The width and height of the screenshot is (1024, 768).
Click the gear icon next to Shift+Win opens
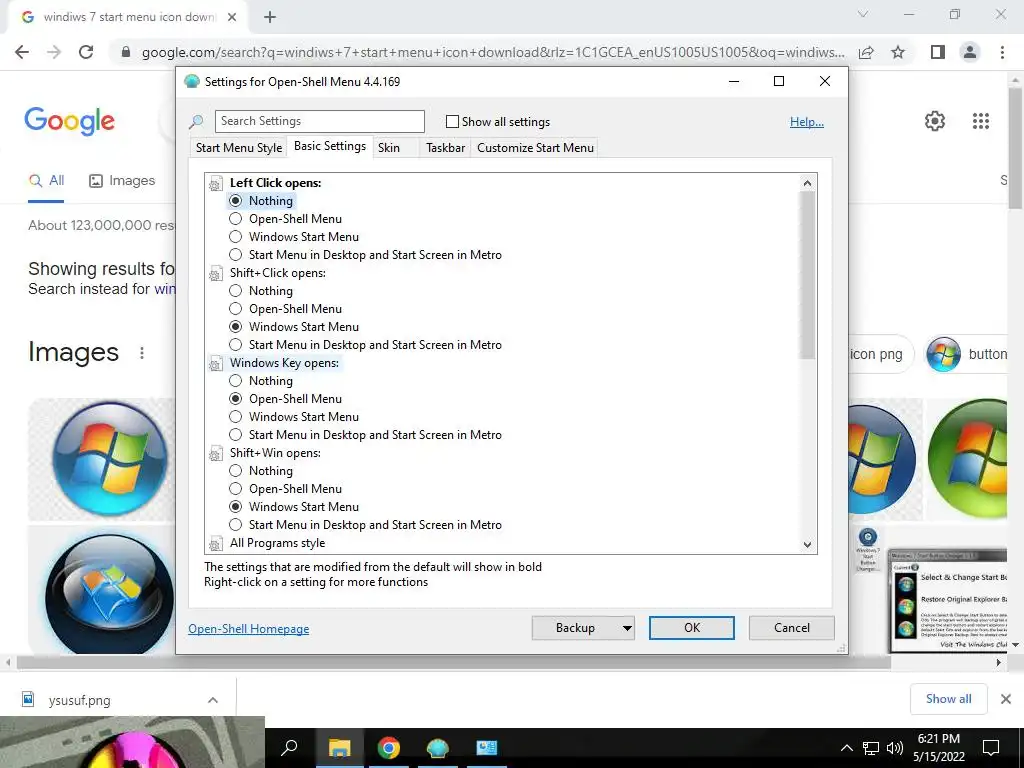(x=216, y=454)
